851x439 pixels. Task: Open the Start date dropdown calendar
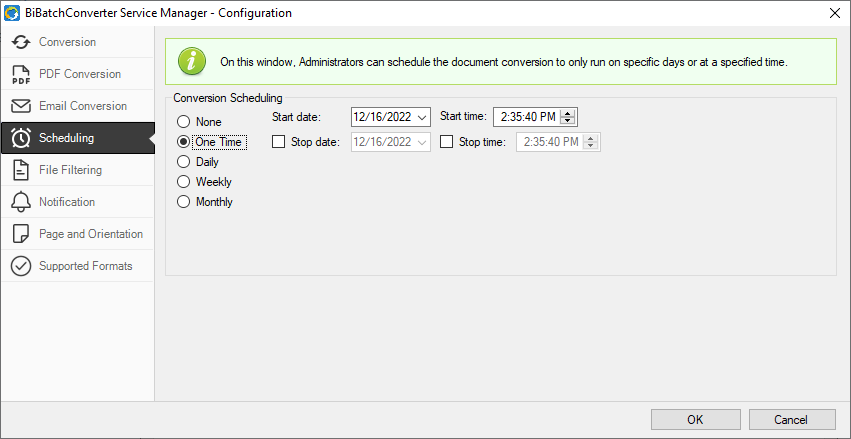(423, 117)
